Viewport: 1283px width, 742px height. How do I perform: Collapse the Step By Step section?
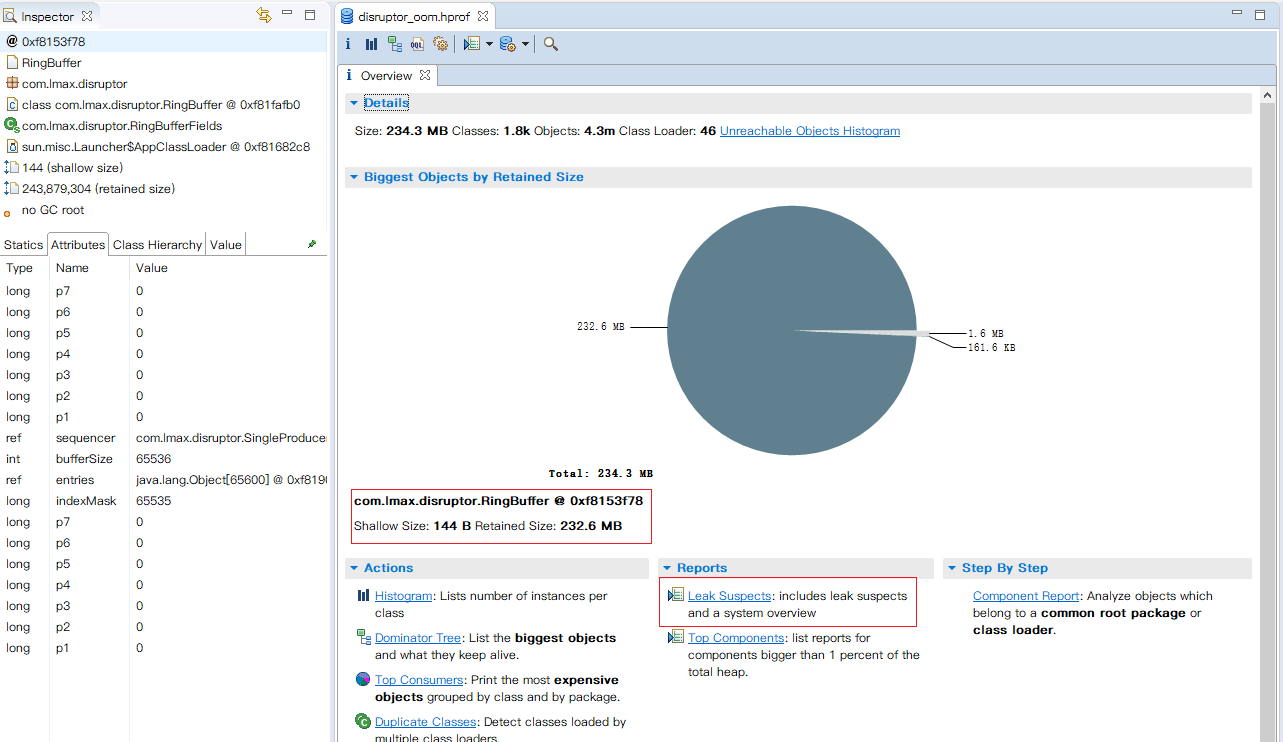click(x=952, y=568)
